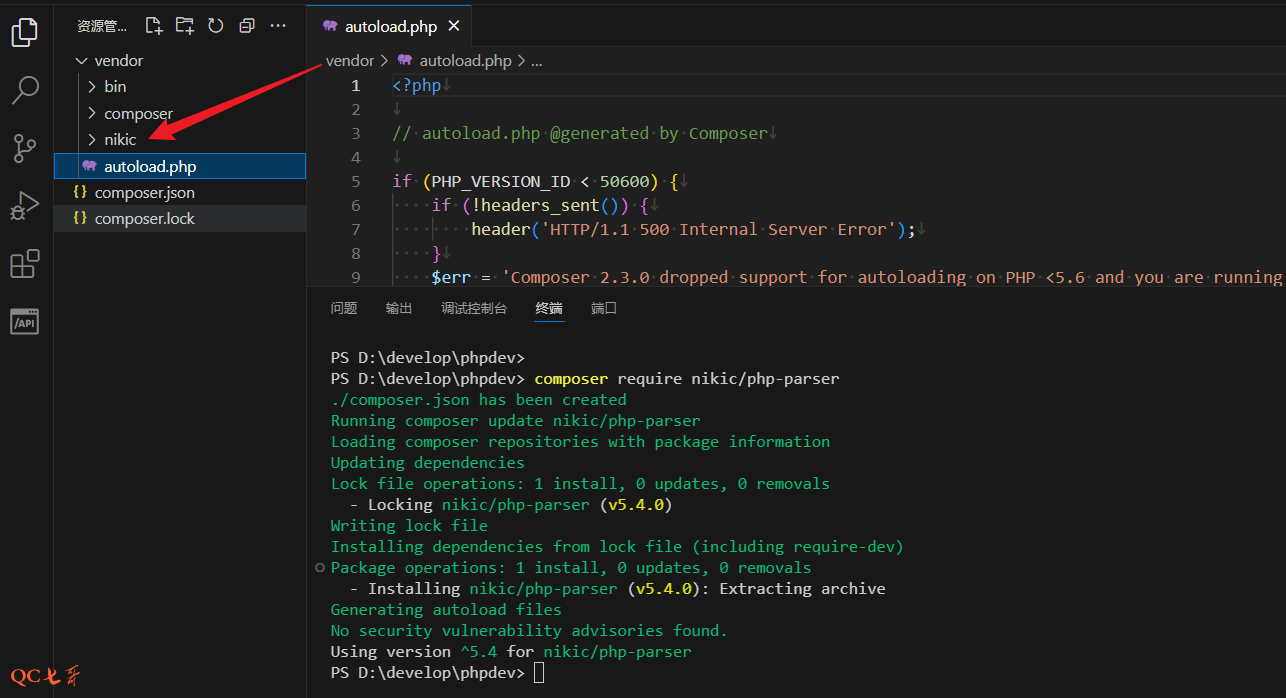This screenshot has width=1286, height=698.
Task: Click the Collapse Folders icon
Action: pyautogui.click(x=246, y=25)
